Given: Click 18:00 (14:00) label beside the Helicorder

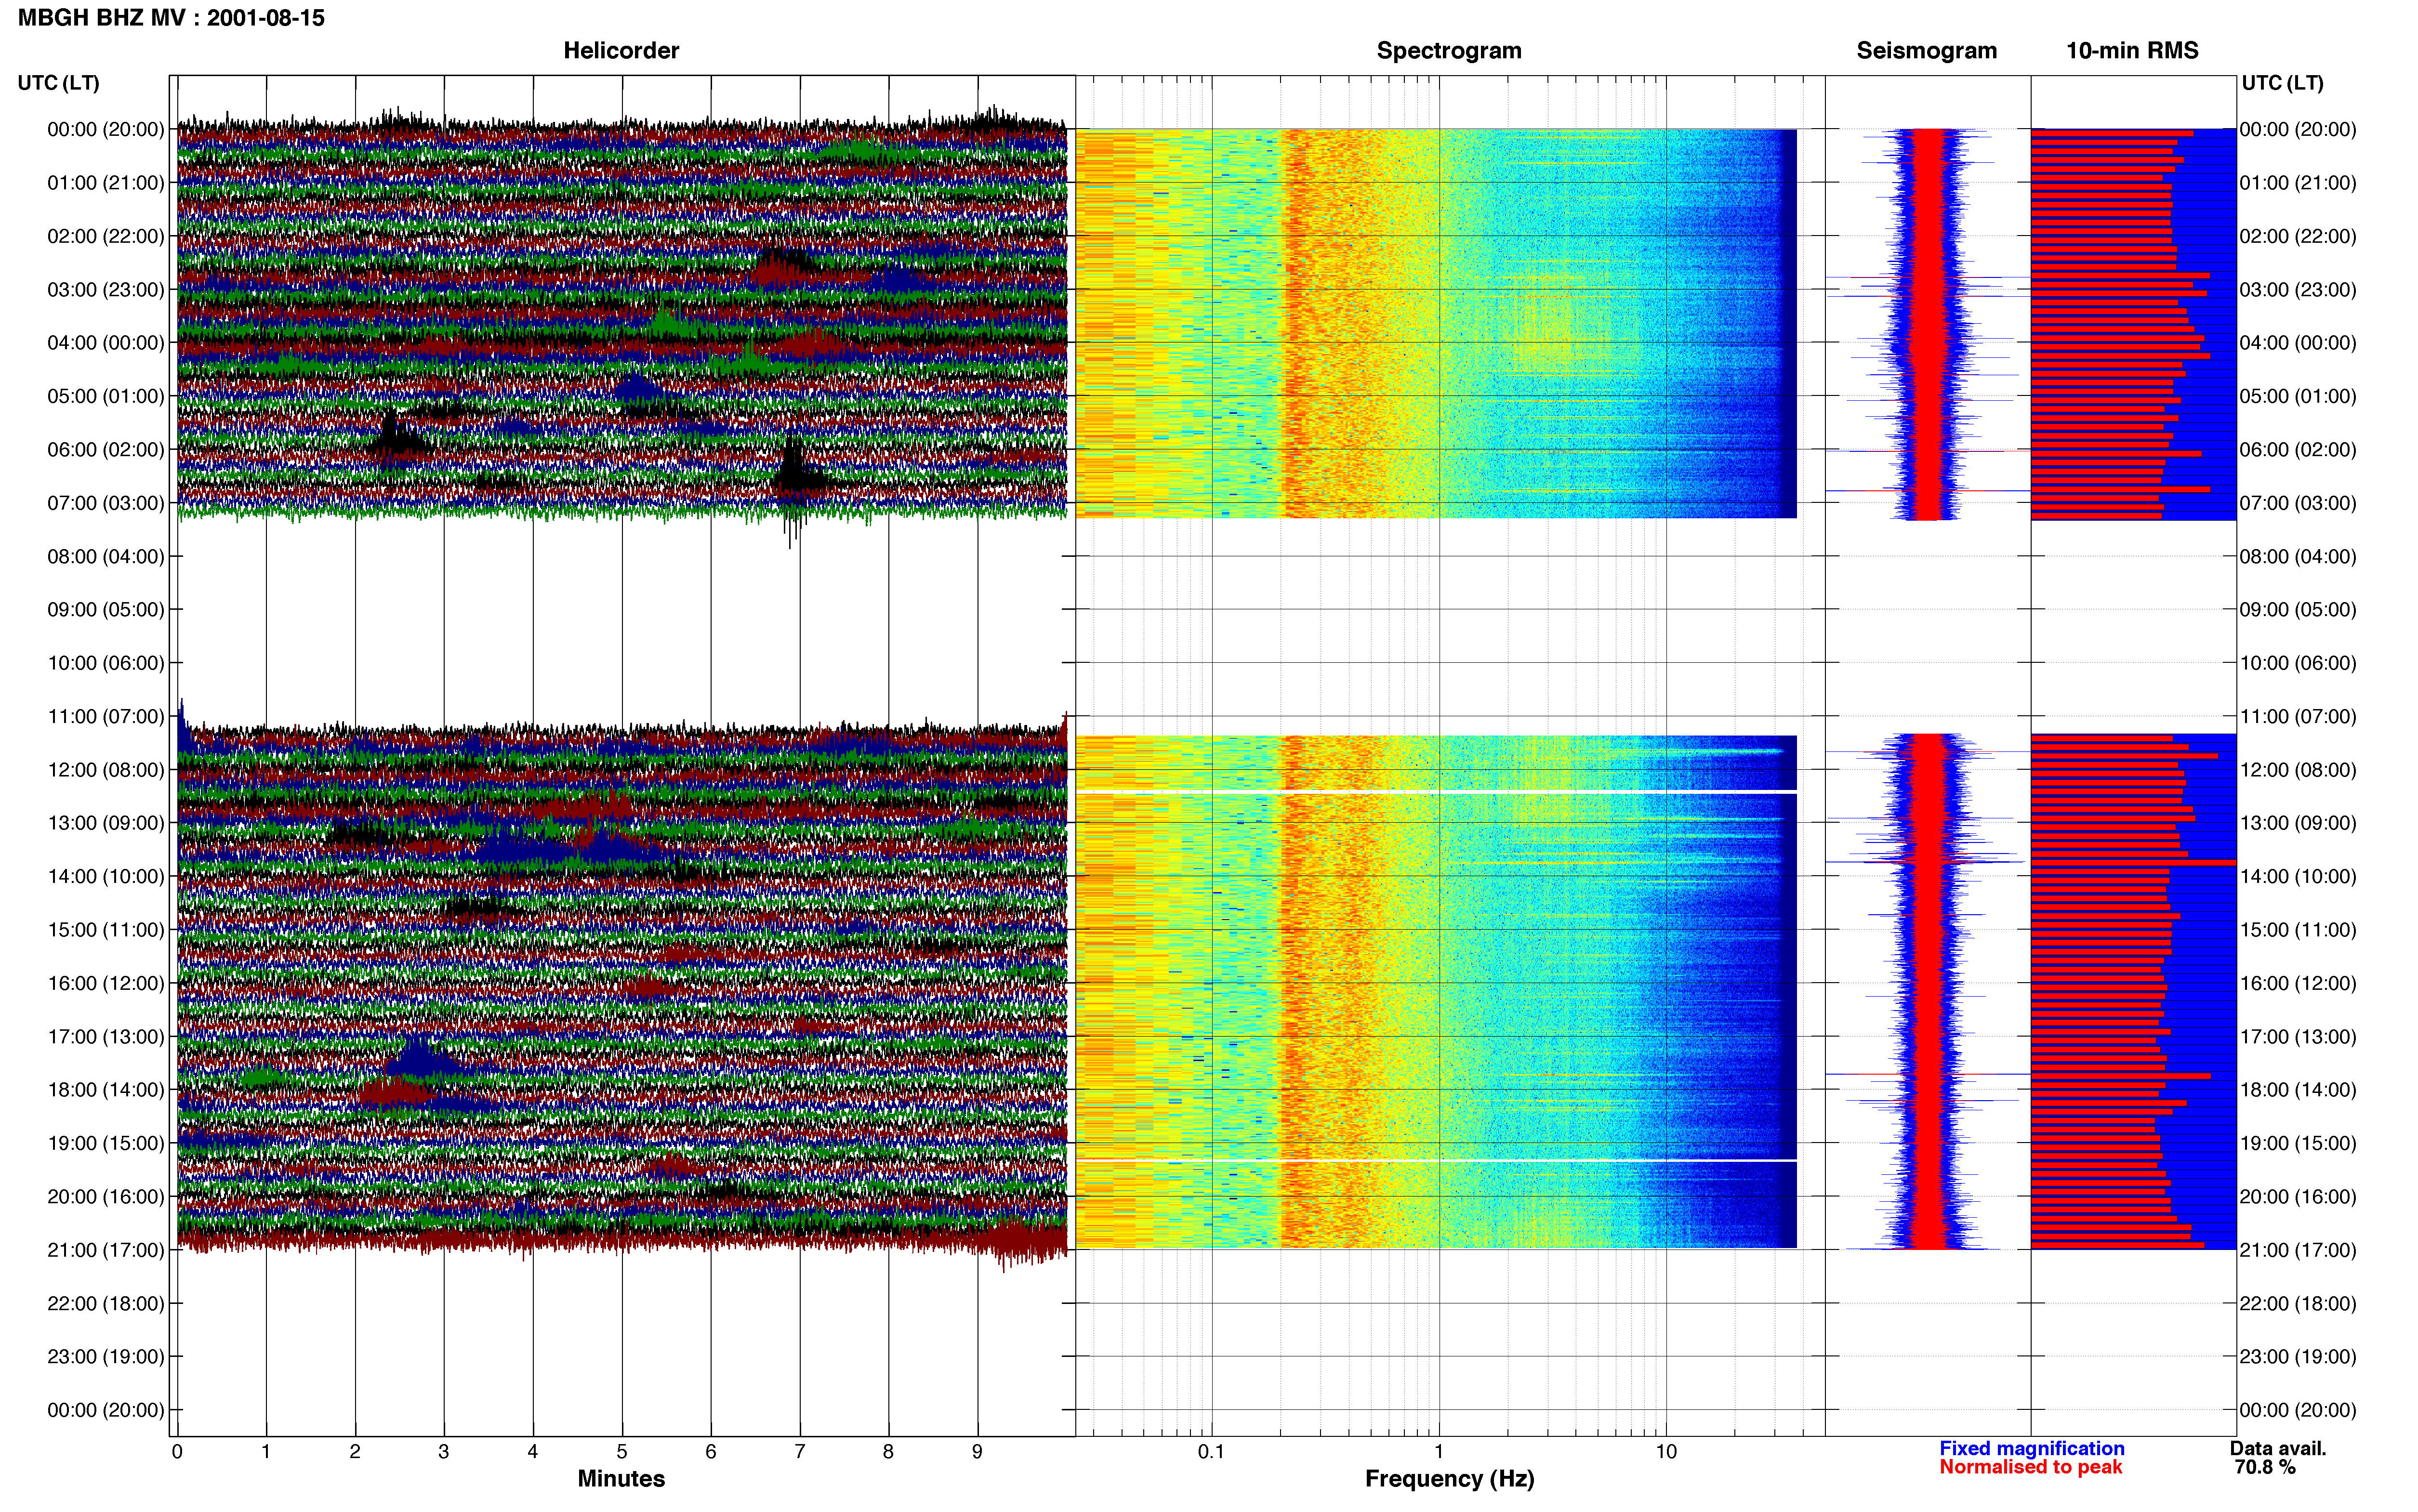Looking at the screenshot, I should pos(105,1090).
